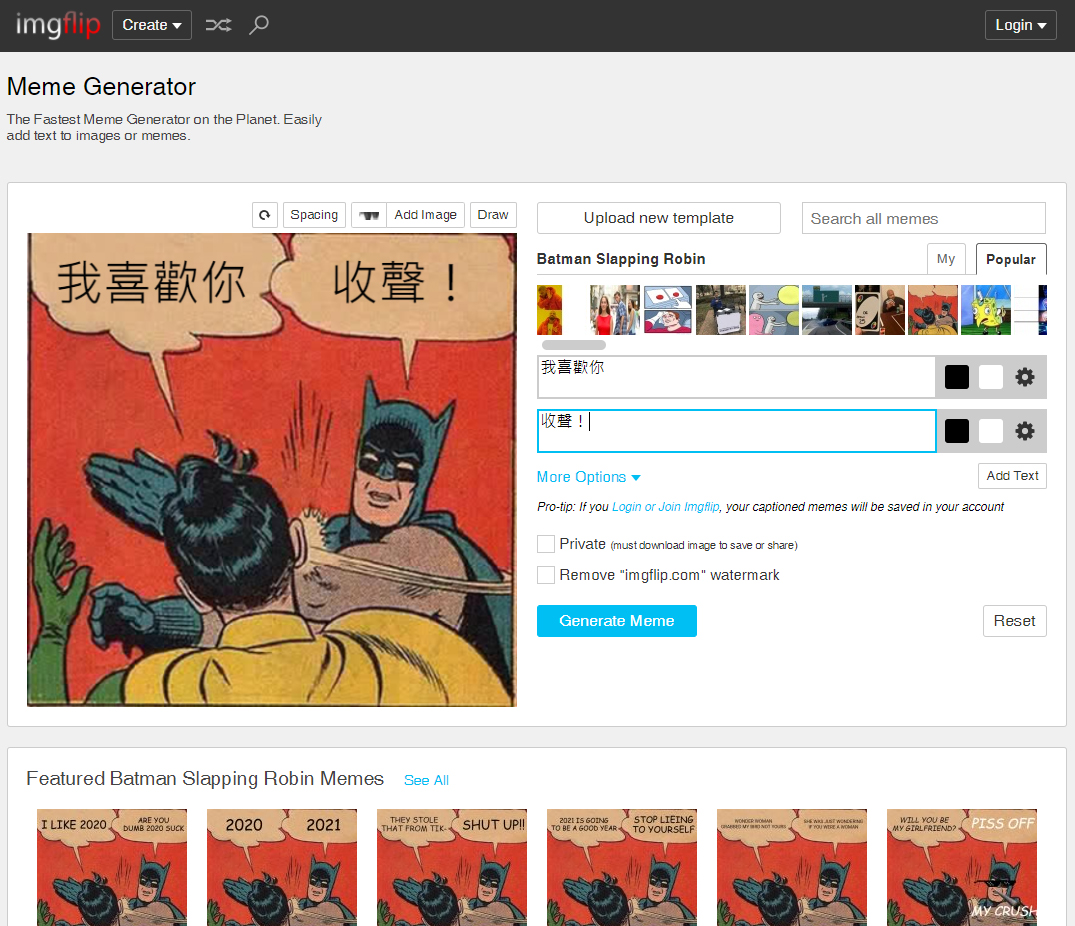Click the Reset button
This screenshot has height=926, width=1075.
point(1015,621)
